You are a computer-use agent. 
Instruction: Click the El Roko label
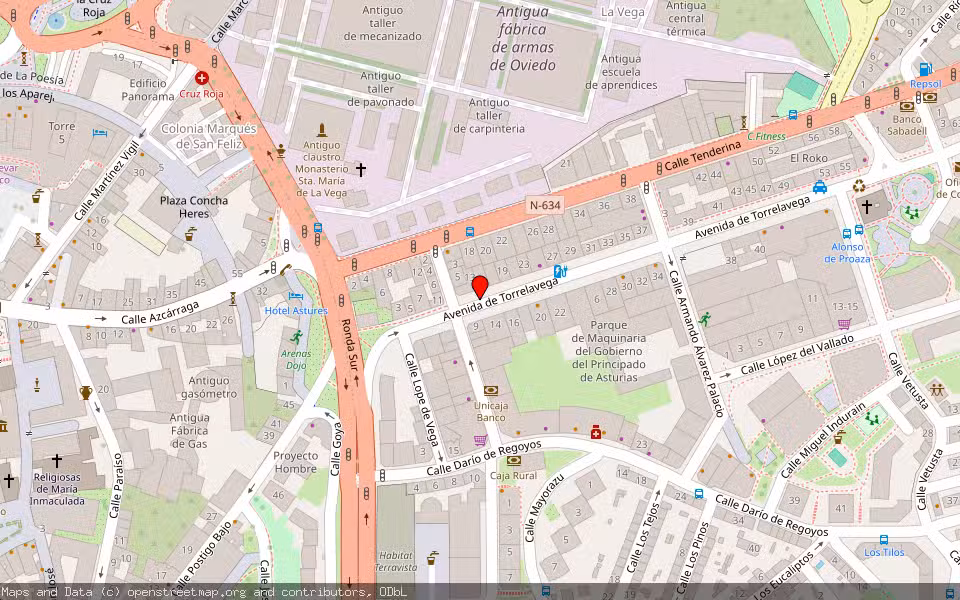pos(808,158)
